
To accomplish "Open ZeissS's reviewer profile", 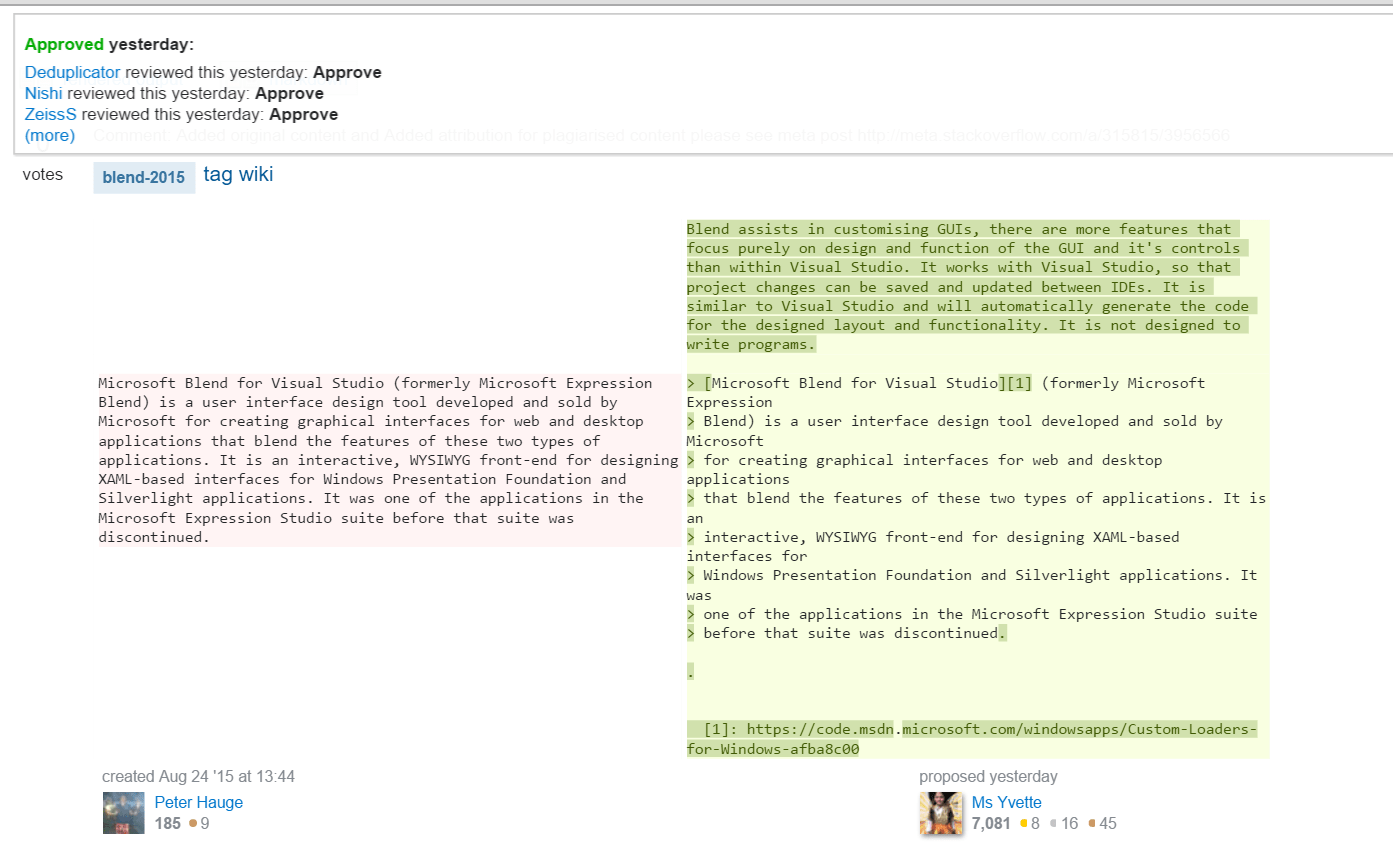I will 51,114.
